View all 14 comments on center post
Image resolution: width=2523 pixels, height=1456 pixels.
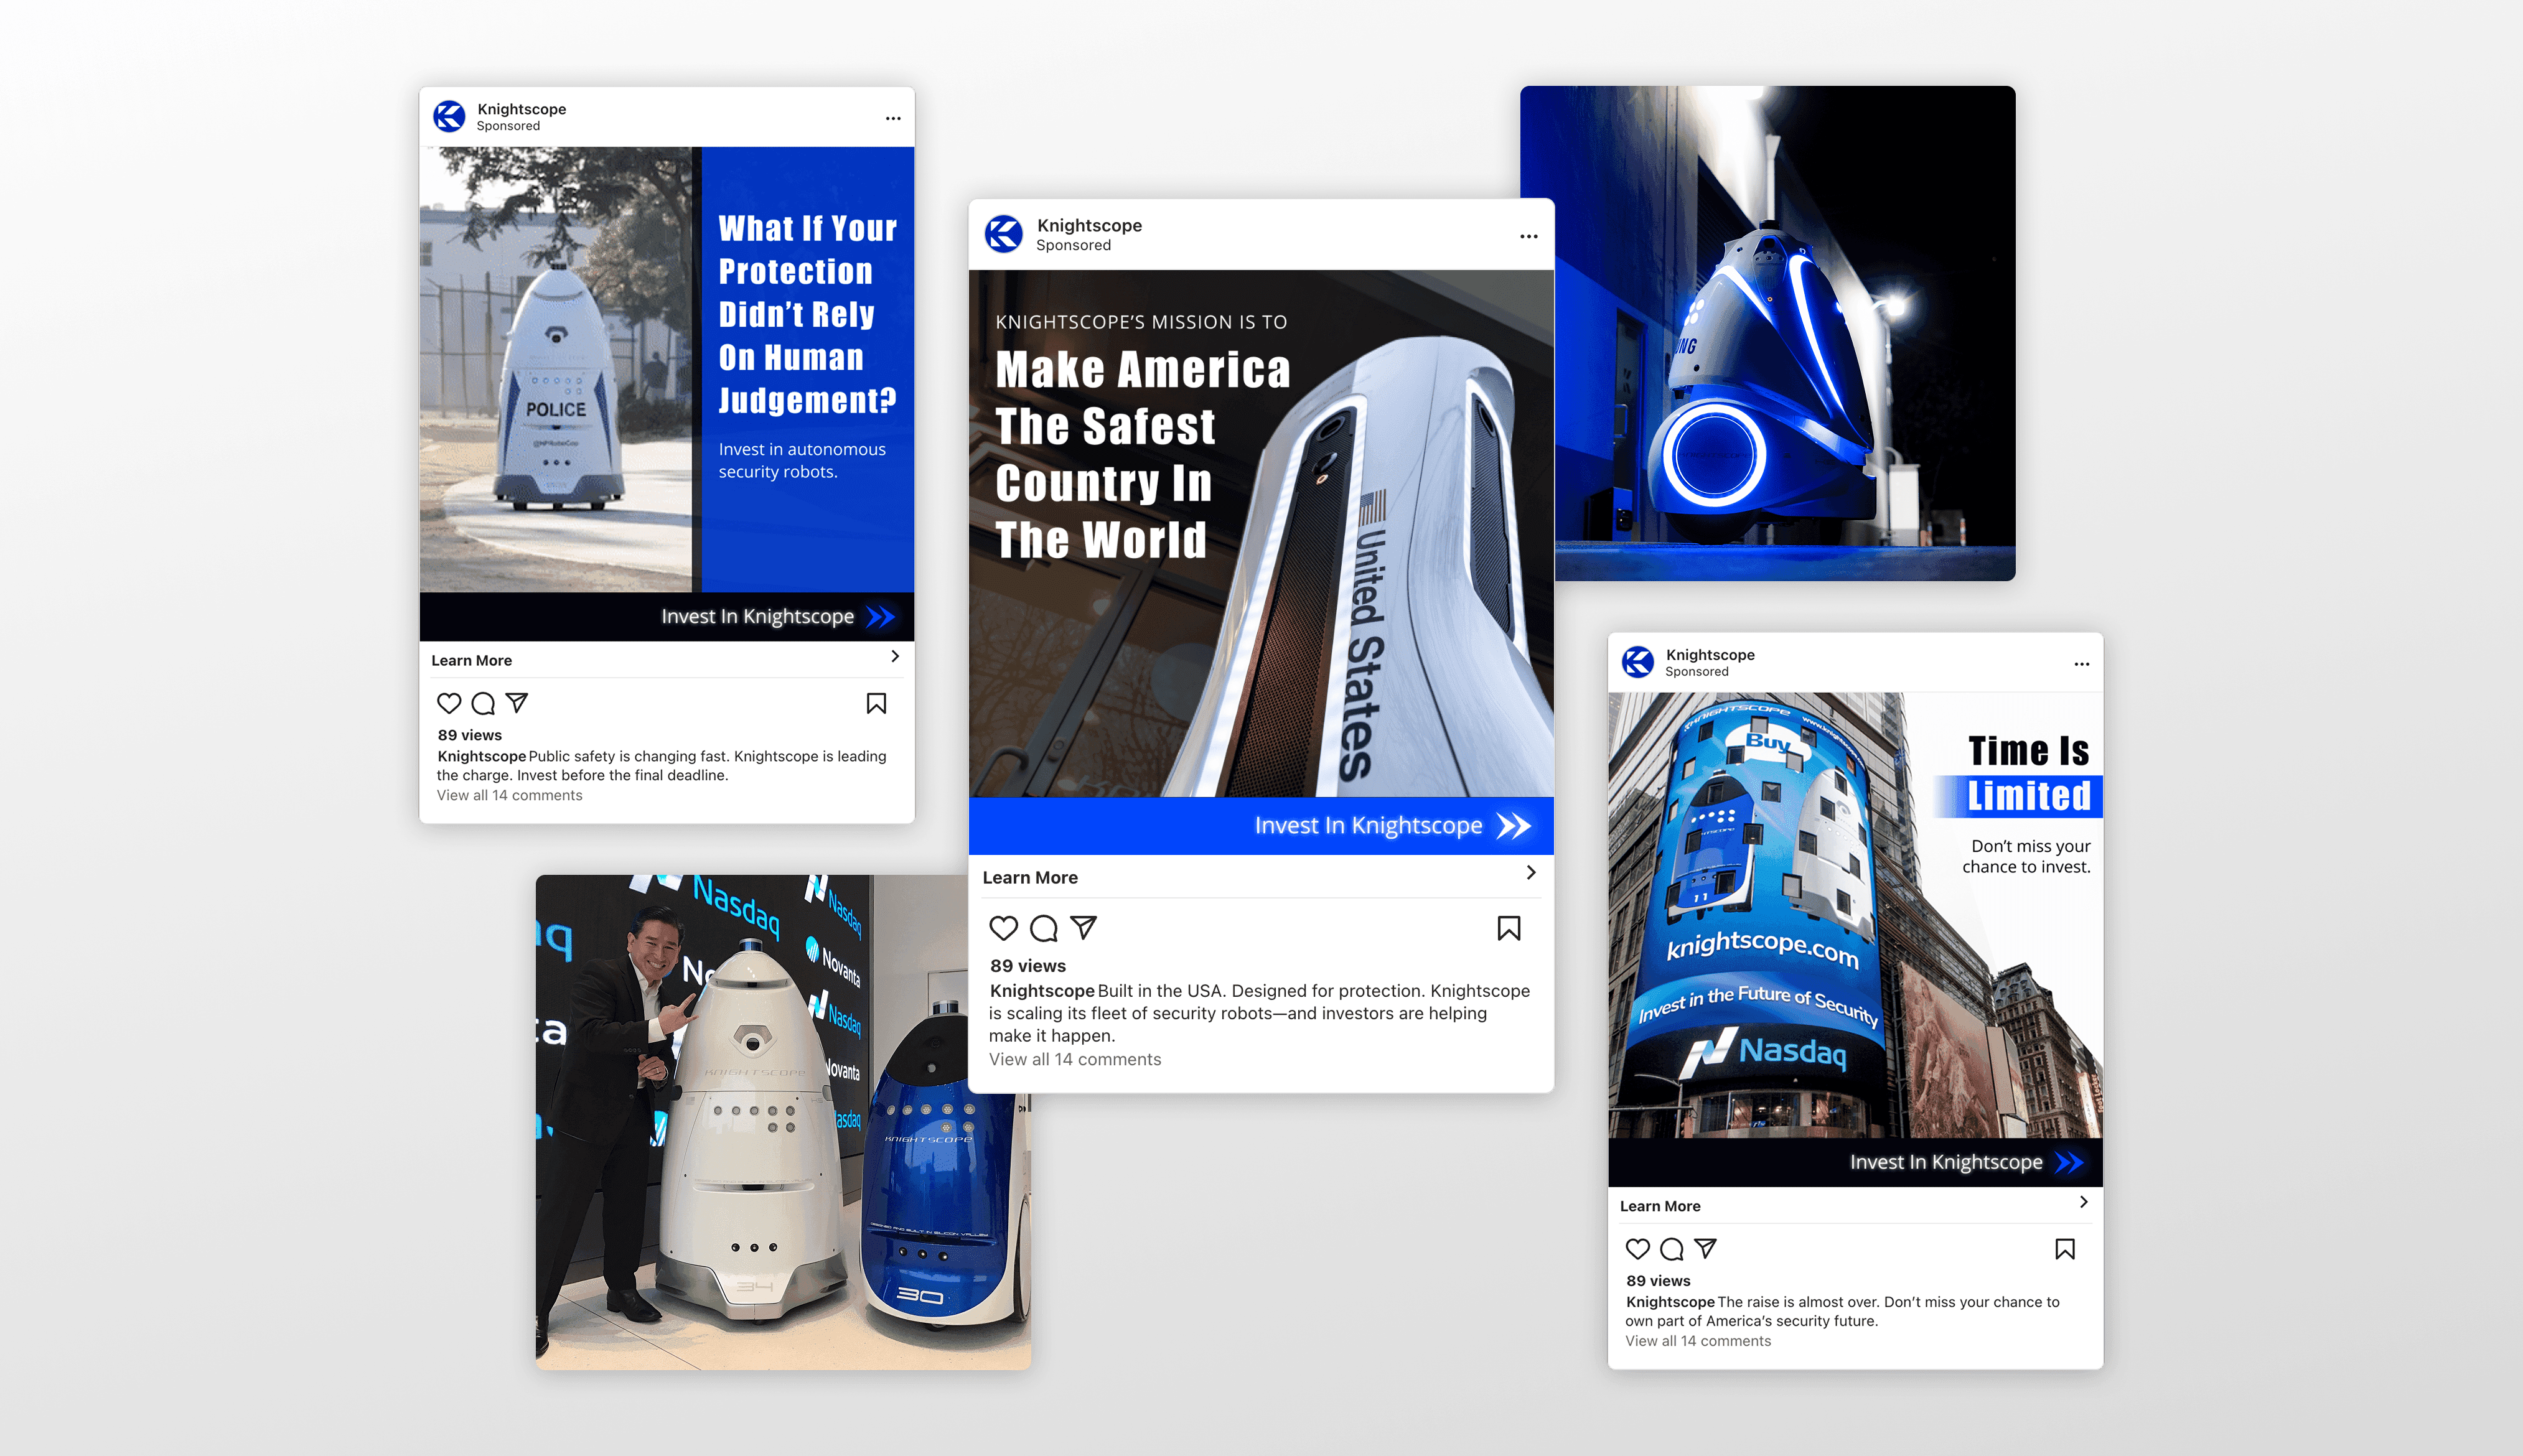pos(1075,1059)
